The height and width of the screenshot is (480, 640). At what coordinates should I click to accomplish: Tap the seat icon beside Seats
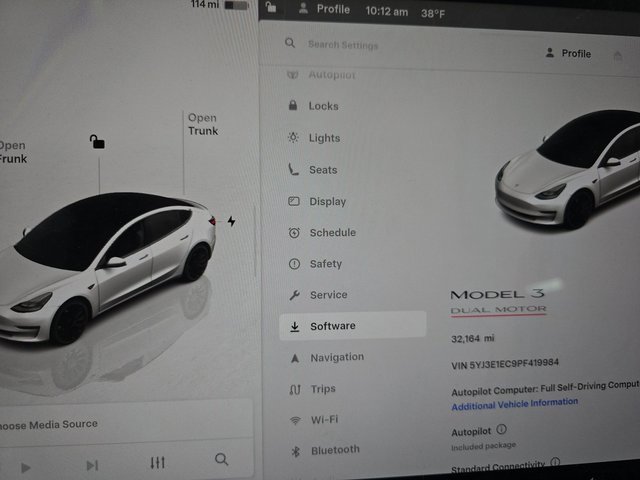(293, 169)
